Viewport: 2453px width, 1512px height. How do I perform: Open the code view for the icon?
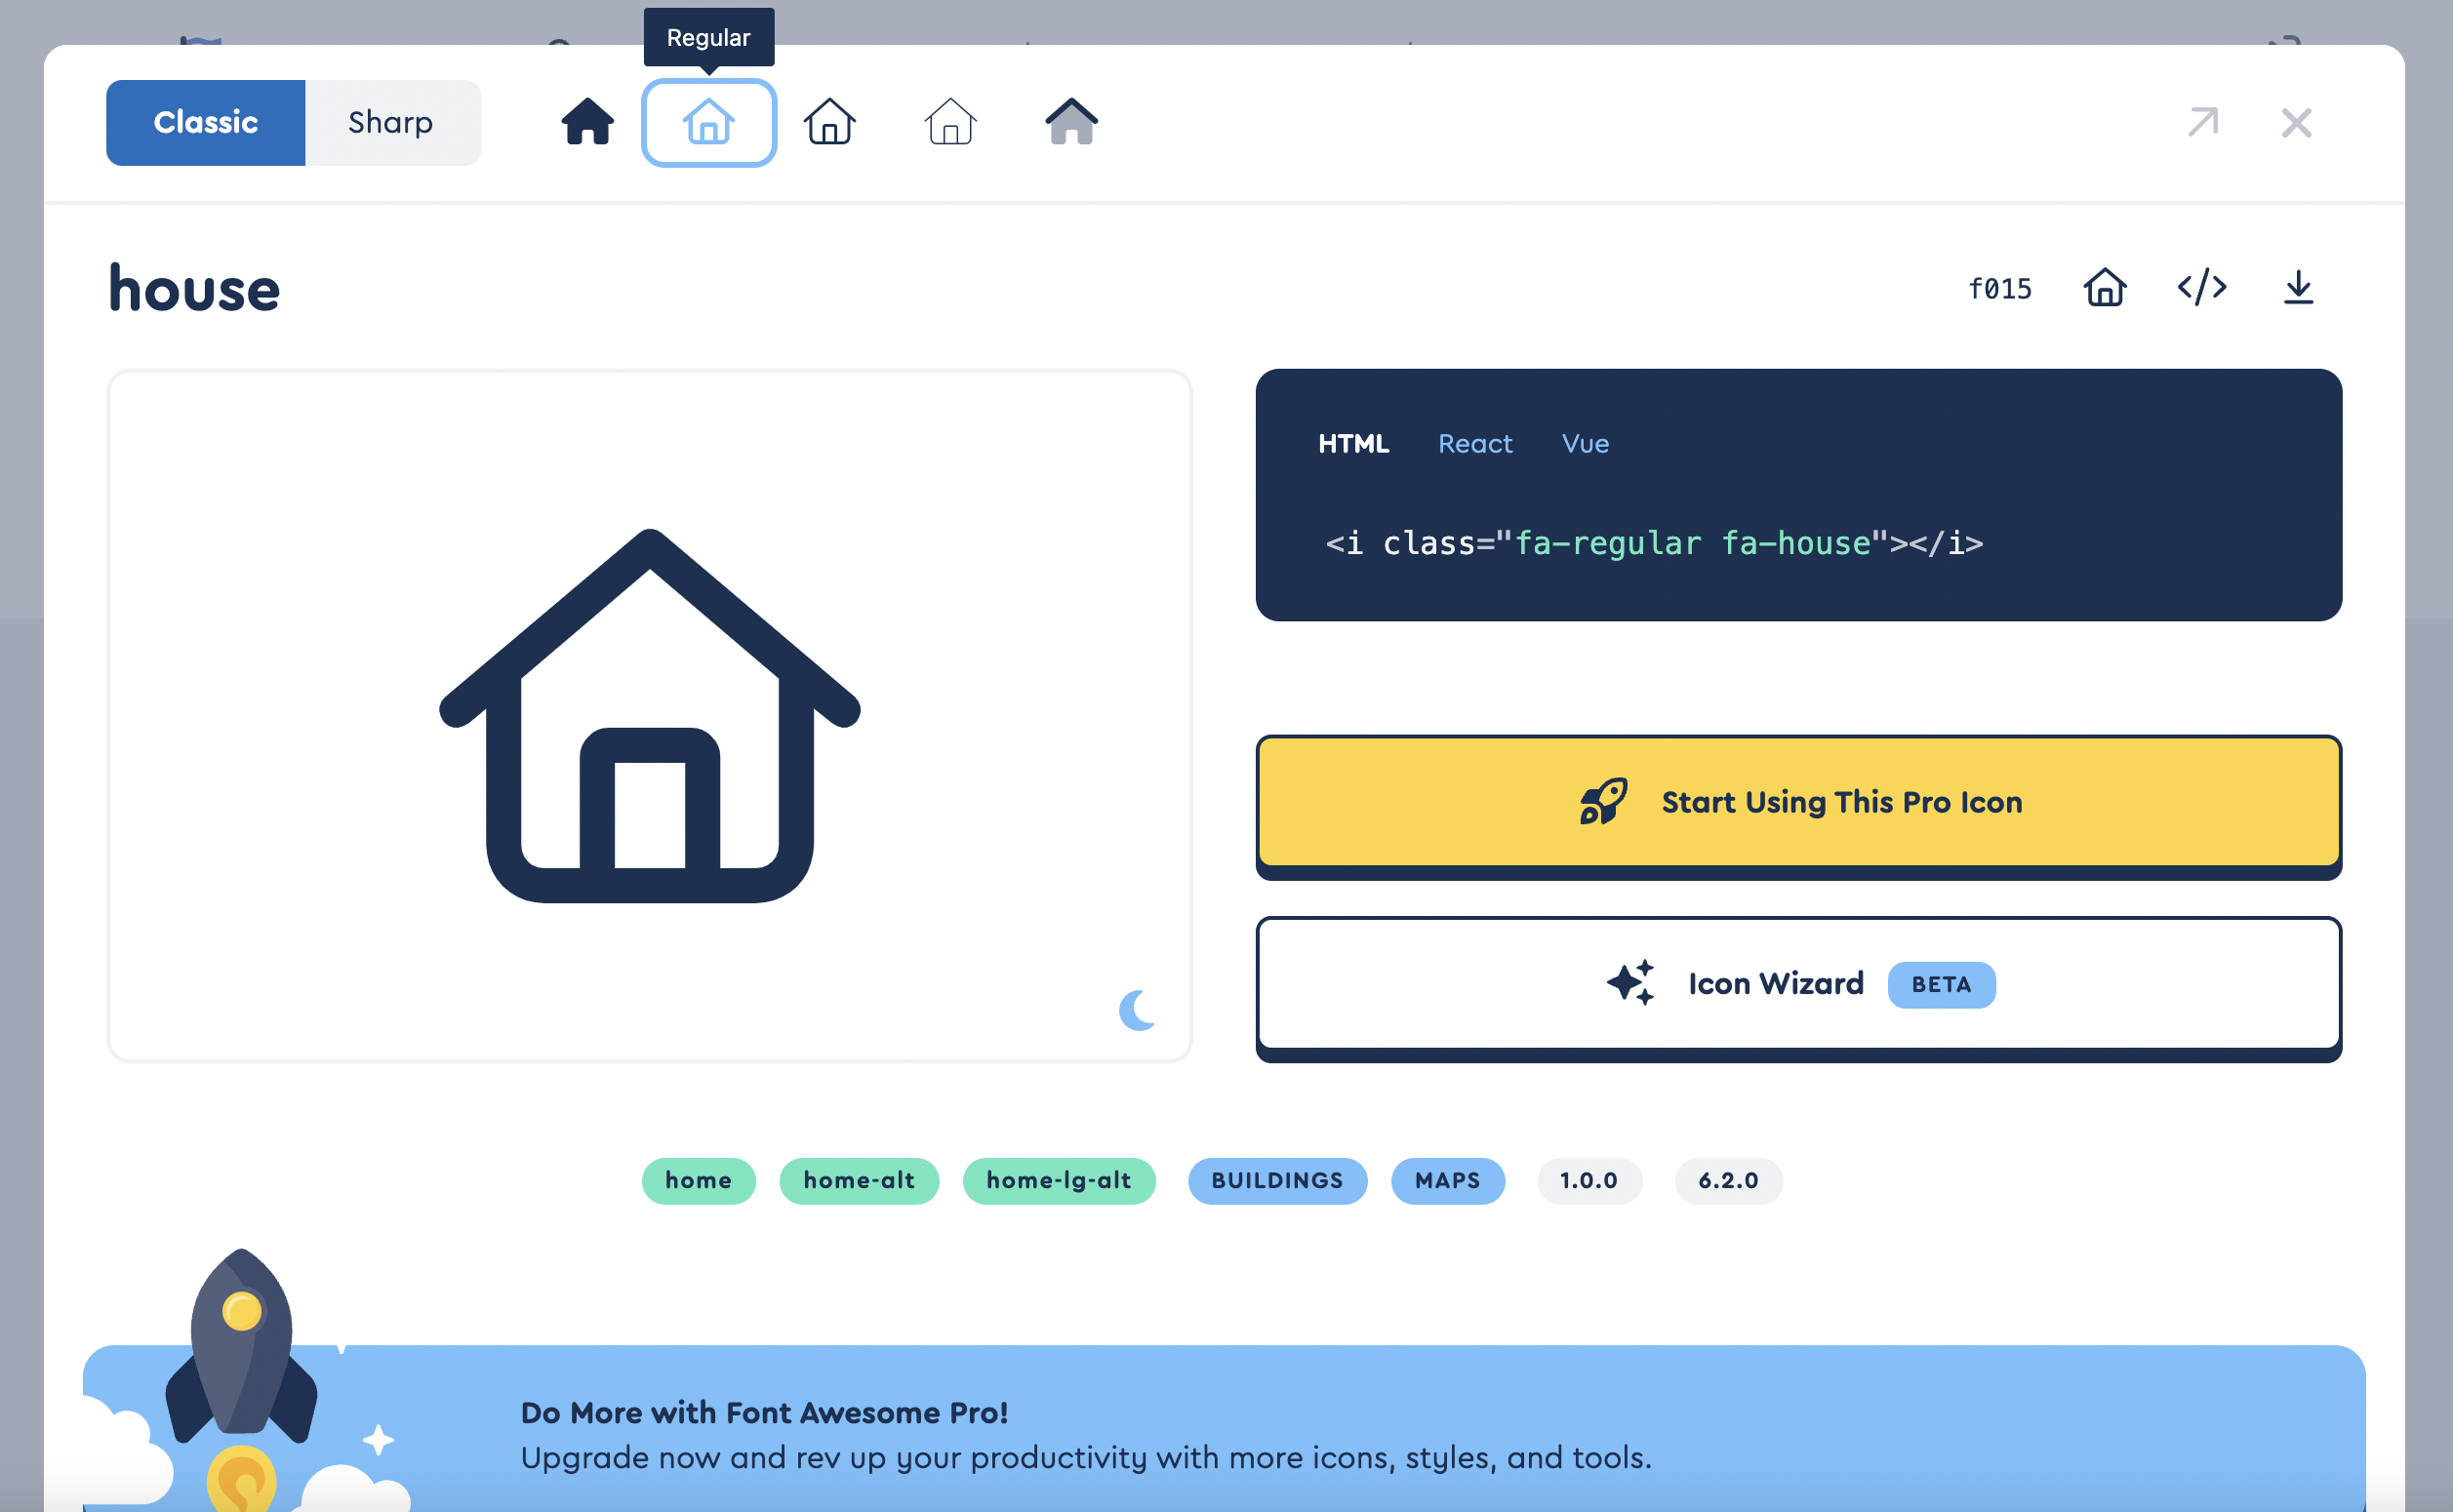click(x=2202, y=288)
